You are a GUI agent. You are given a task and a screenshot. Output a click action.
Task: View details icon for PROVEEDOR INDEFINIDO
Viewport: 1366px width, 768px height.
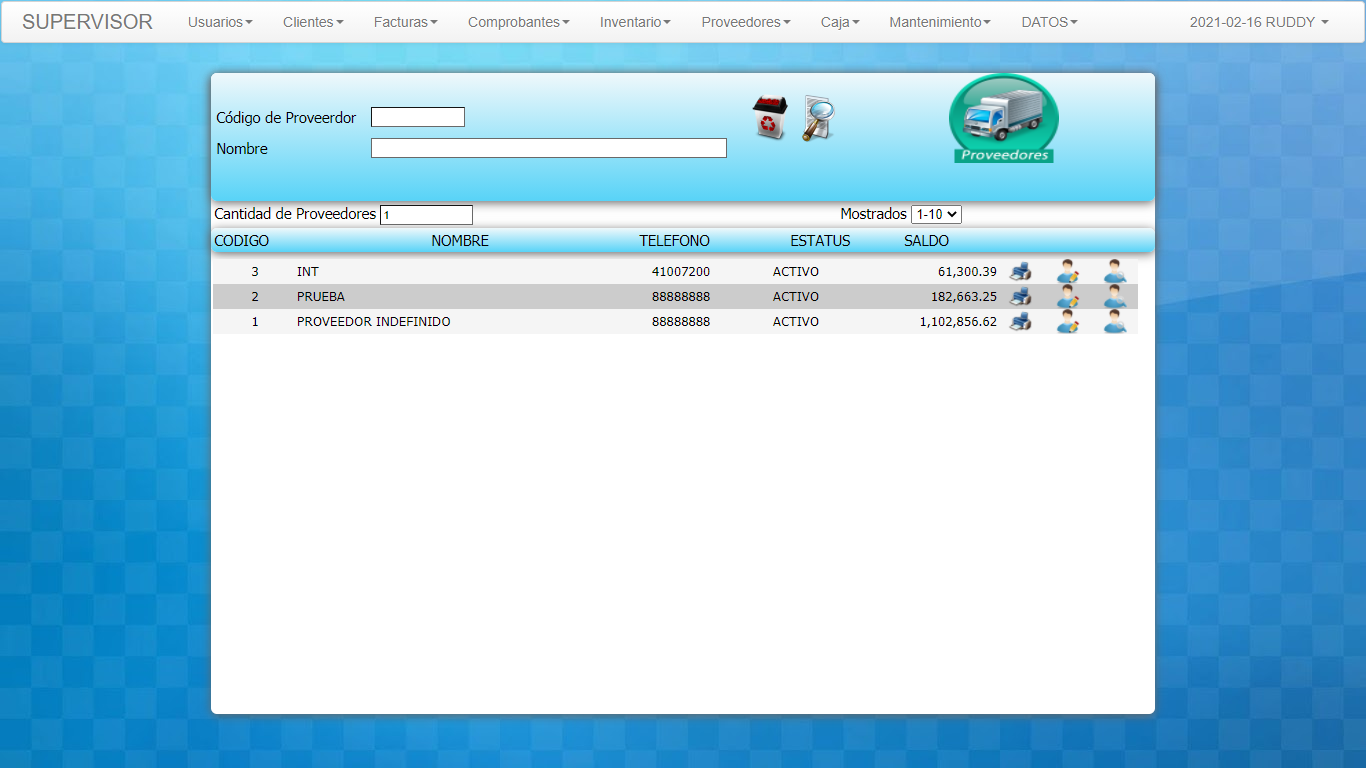(1114, 322)
